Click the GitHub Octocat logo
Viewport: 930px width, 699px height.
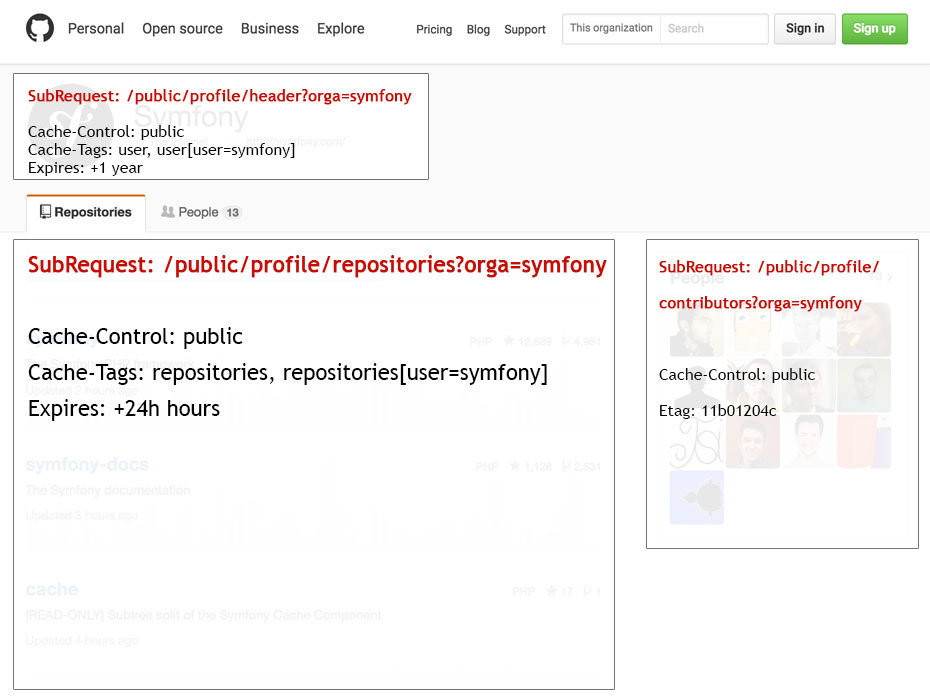40,28
